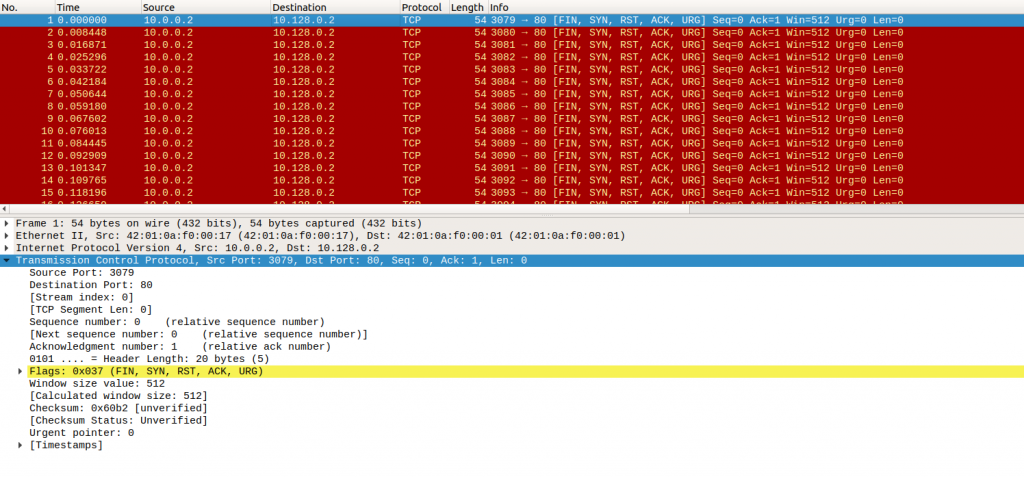Select packet number 15 in list

300,192
